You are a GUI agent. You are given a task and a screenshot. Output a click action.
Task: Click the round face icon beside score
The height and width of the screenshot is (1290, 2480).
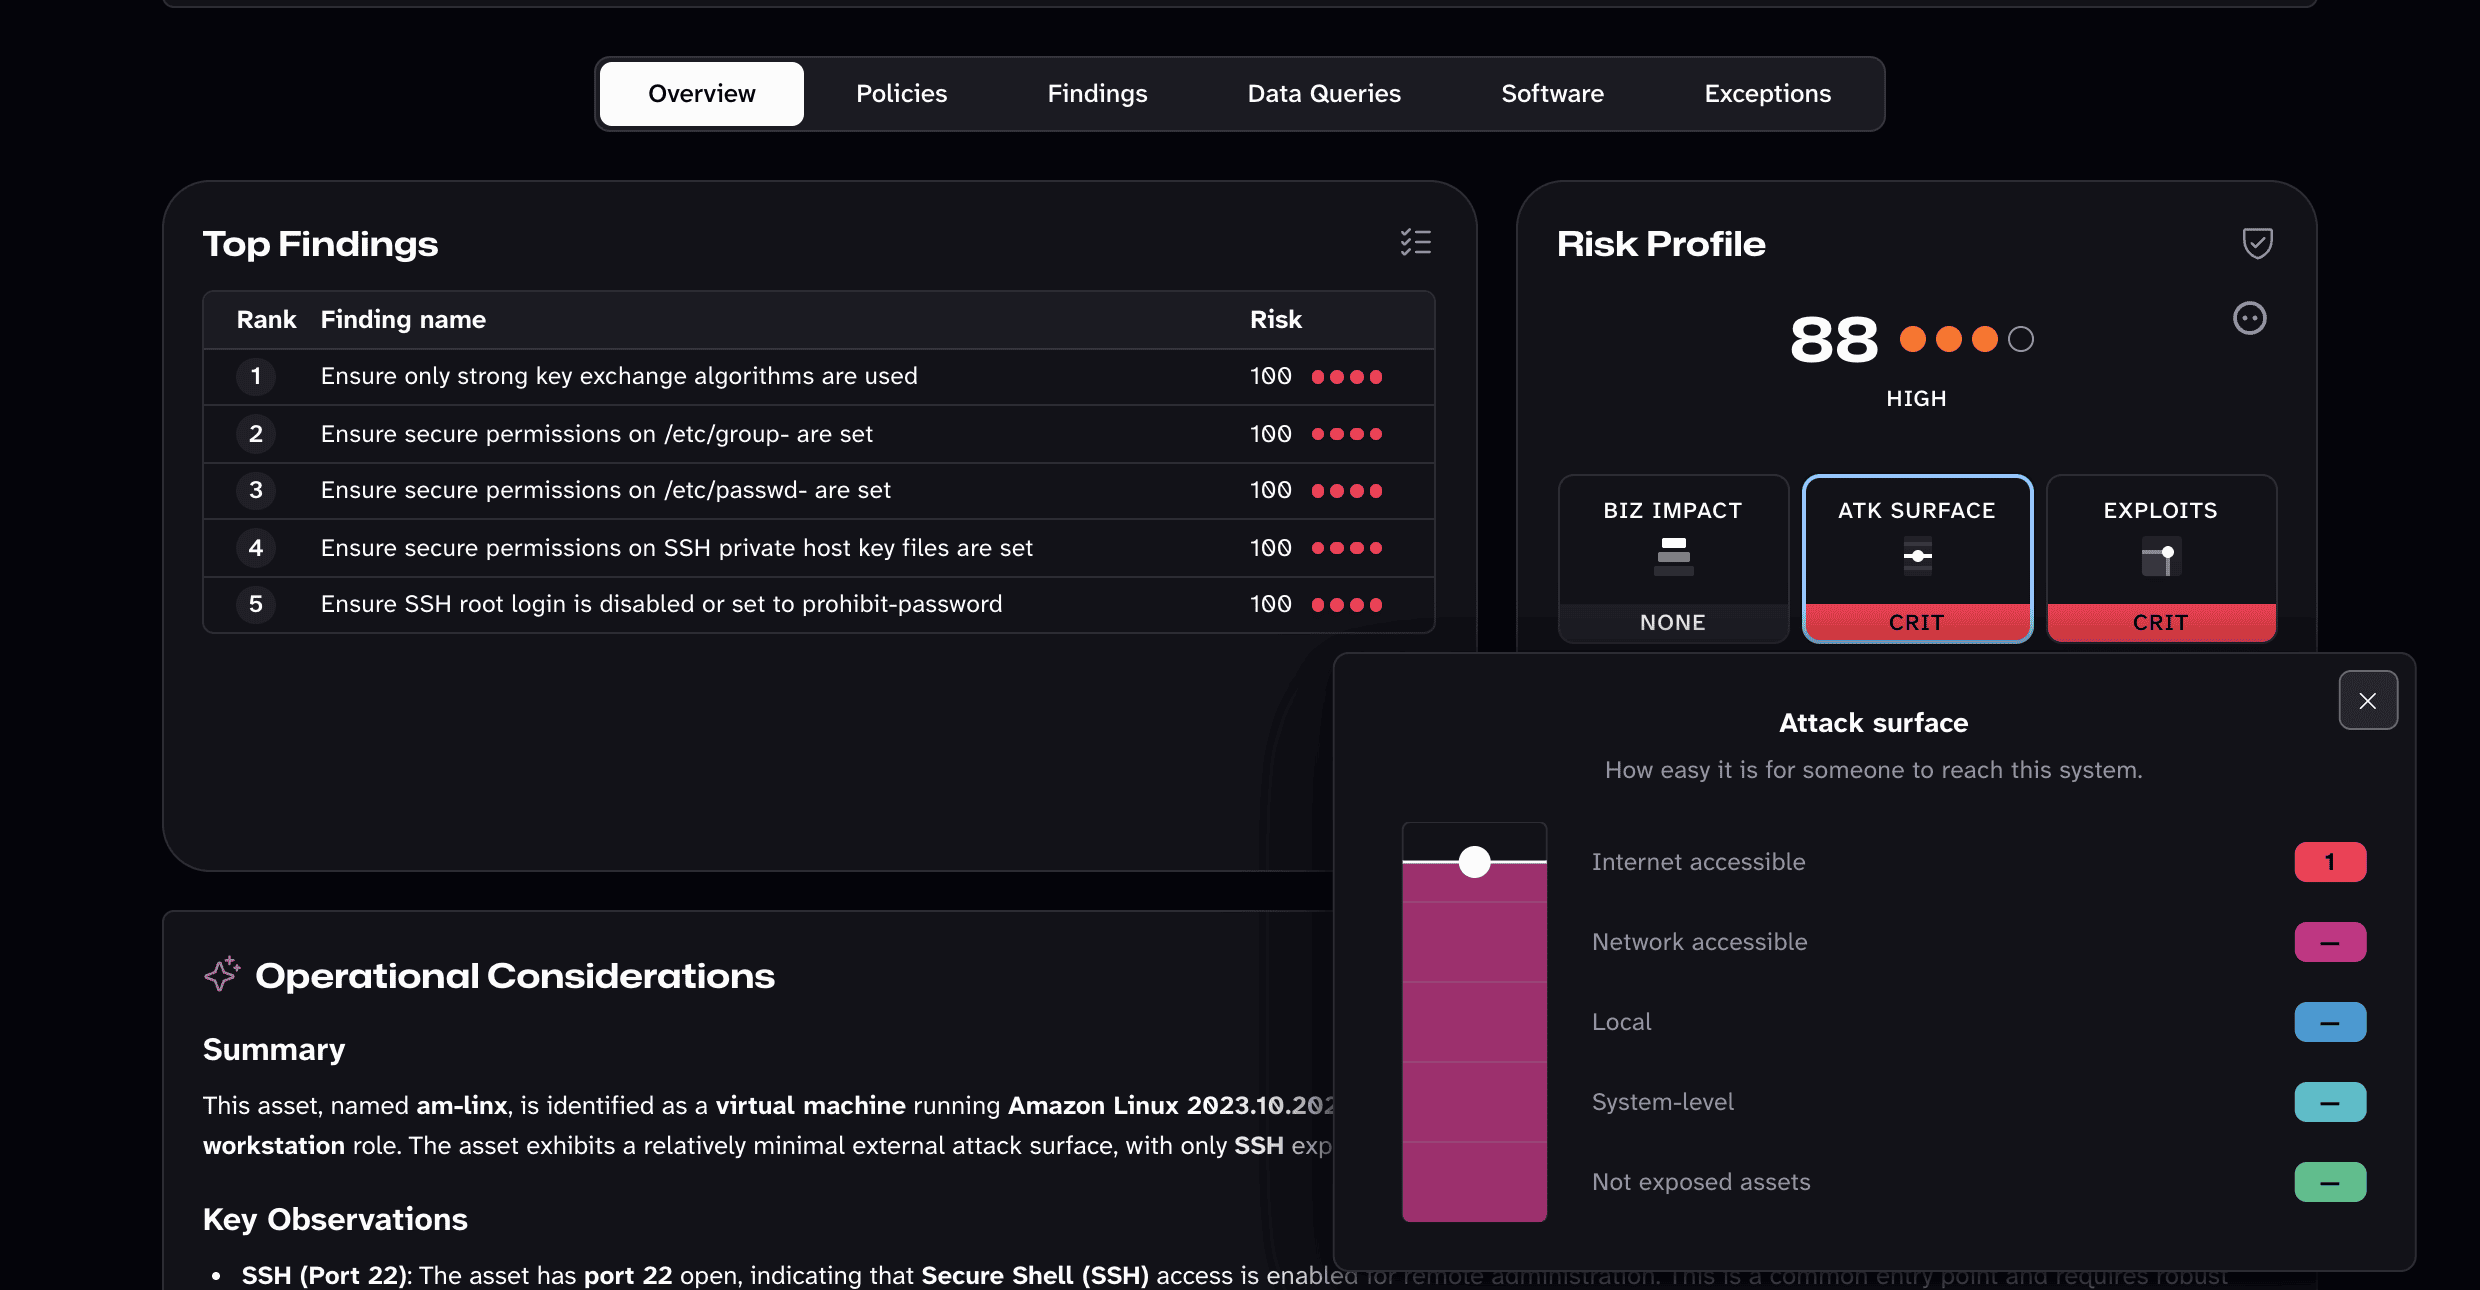pos(2249,318)
